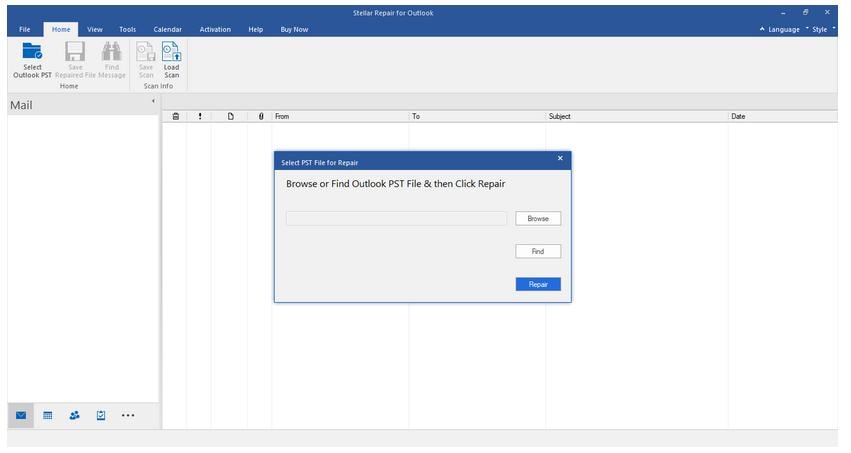This screenshot has height=453, width=851.
Task: Open the Activation tab
Action: (x=215, y=29)
